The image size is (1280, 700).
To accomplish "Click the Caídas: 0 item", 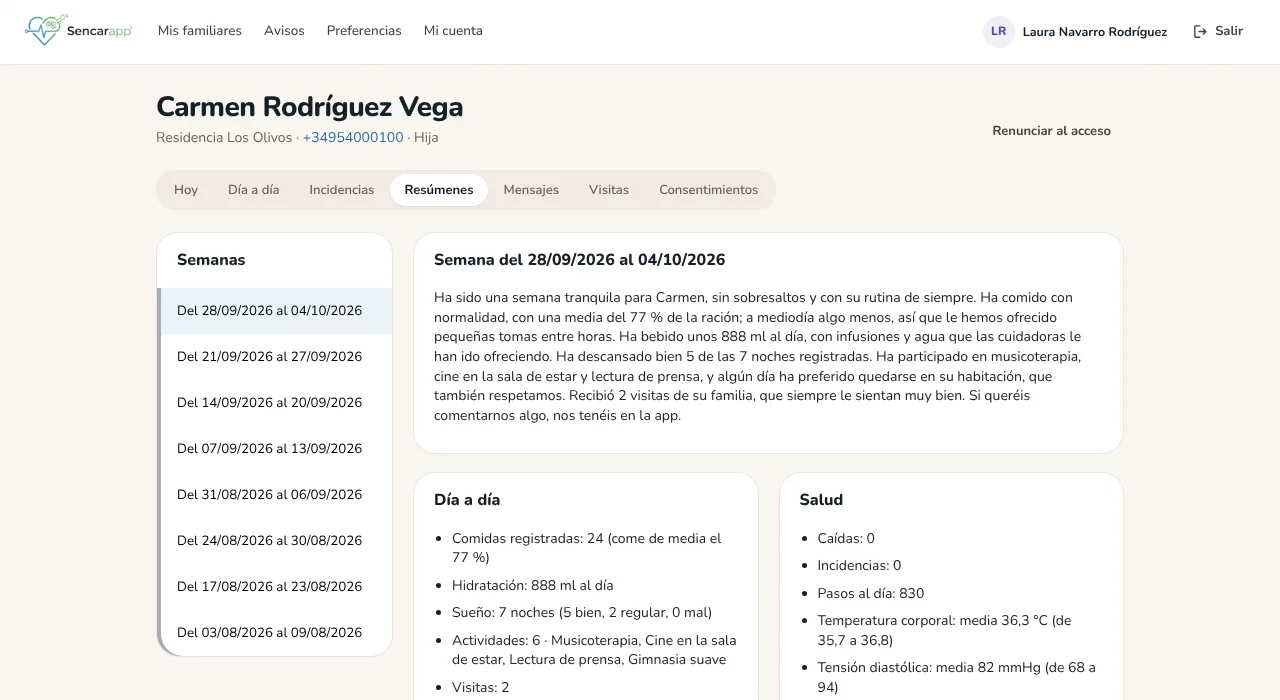I will tap(846, 539).
